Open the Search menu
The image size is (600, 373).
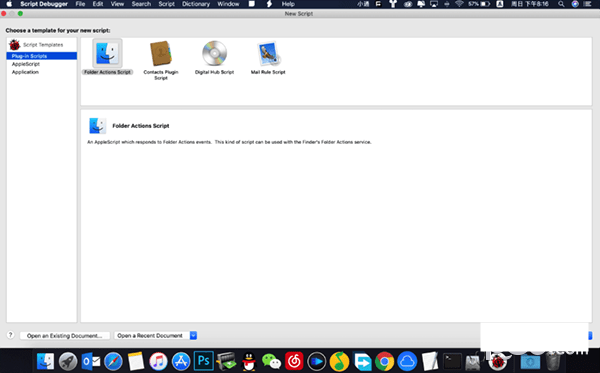pyautogui.click(x=141, y=4)
